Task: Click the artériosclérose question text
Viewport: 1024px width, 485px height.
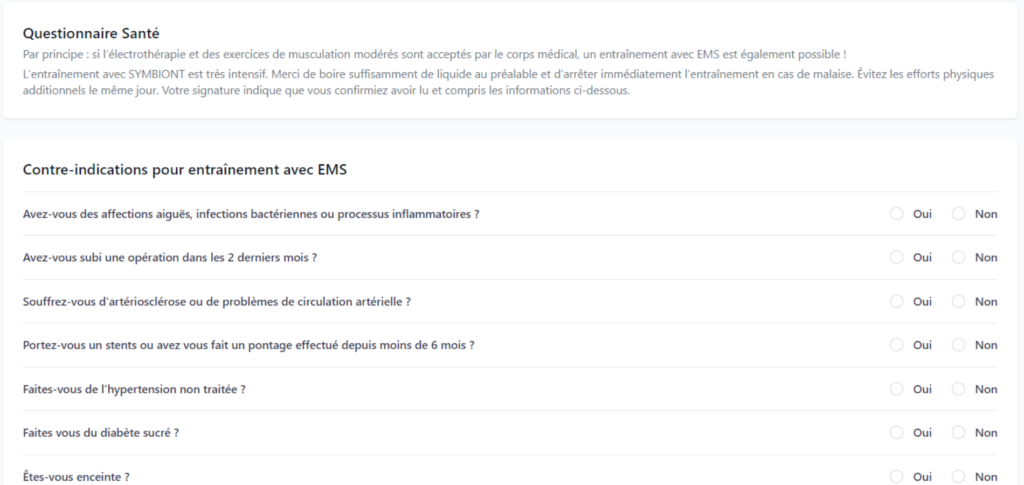Action: (216, 302)
